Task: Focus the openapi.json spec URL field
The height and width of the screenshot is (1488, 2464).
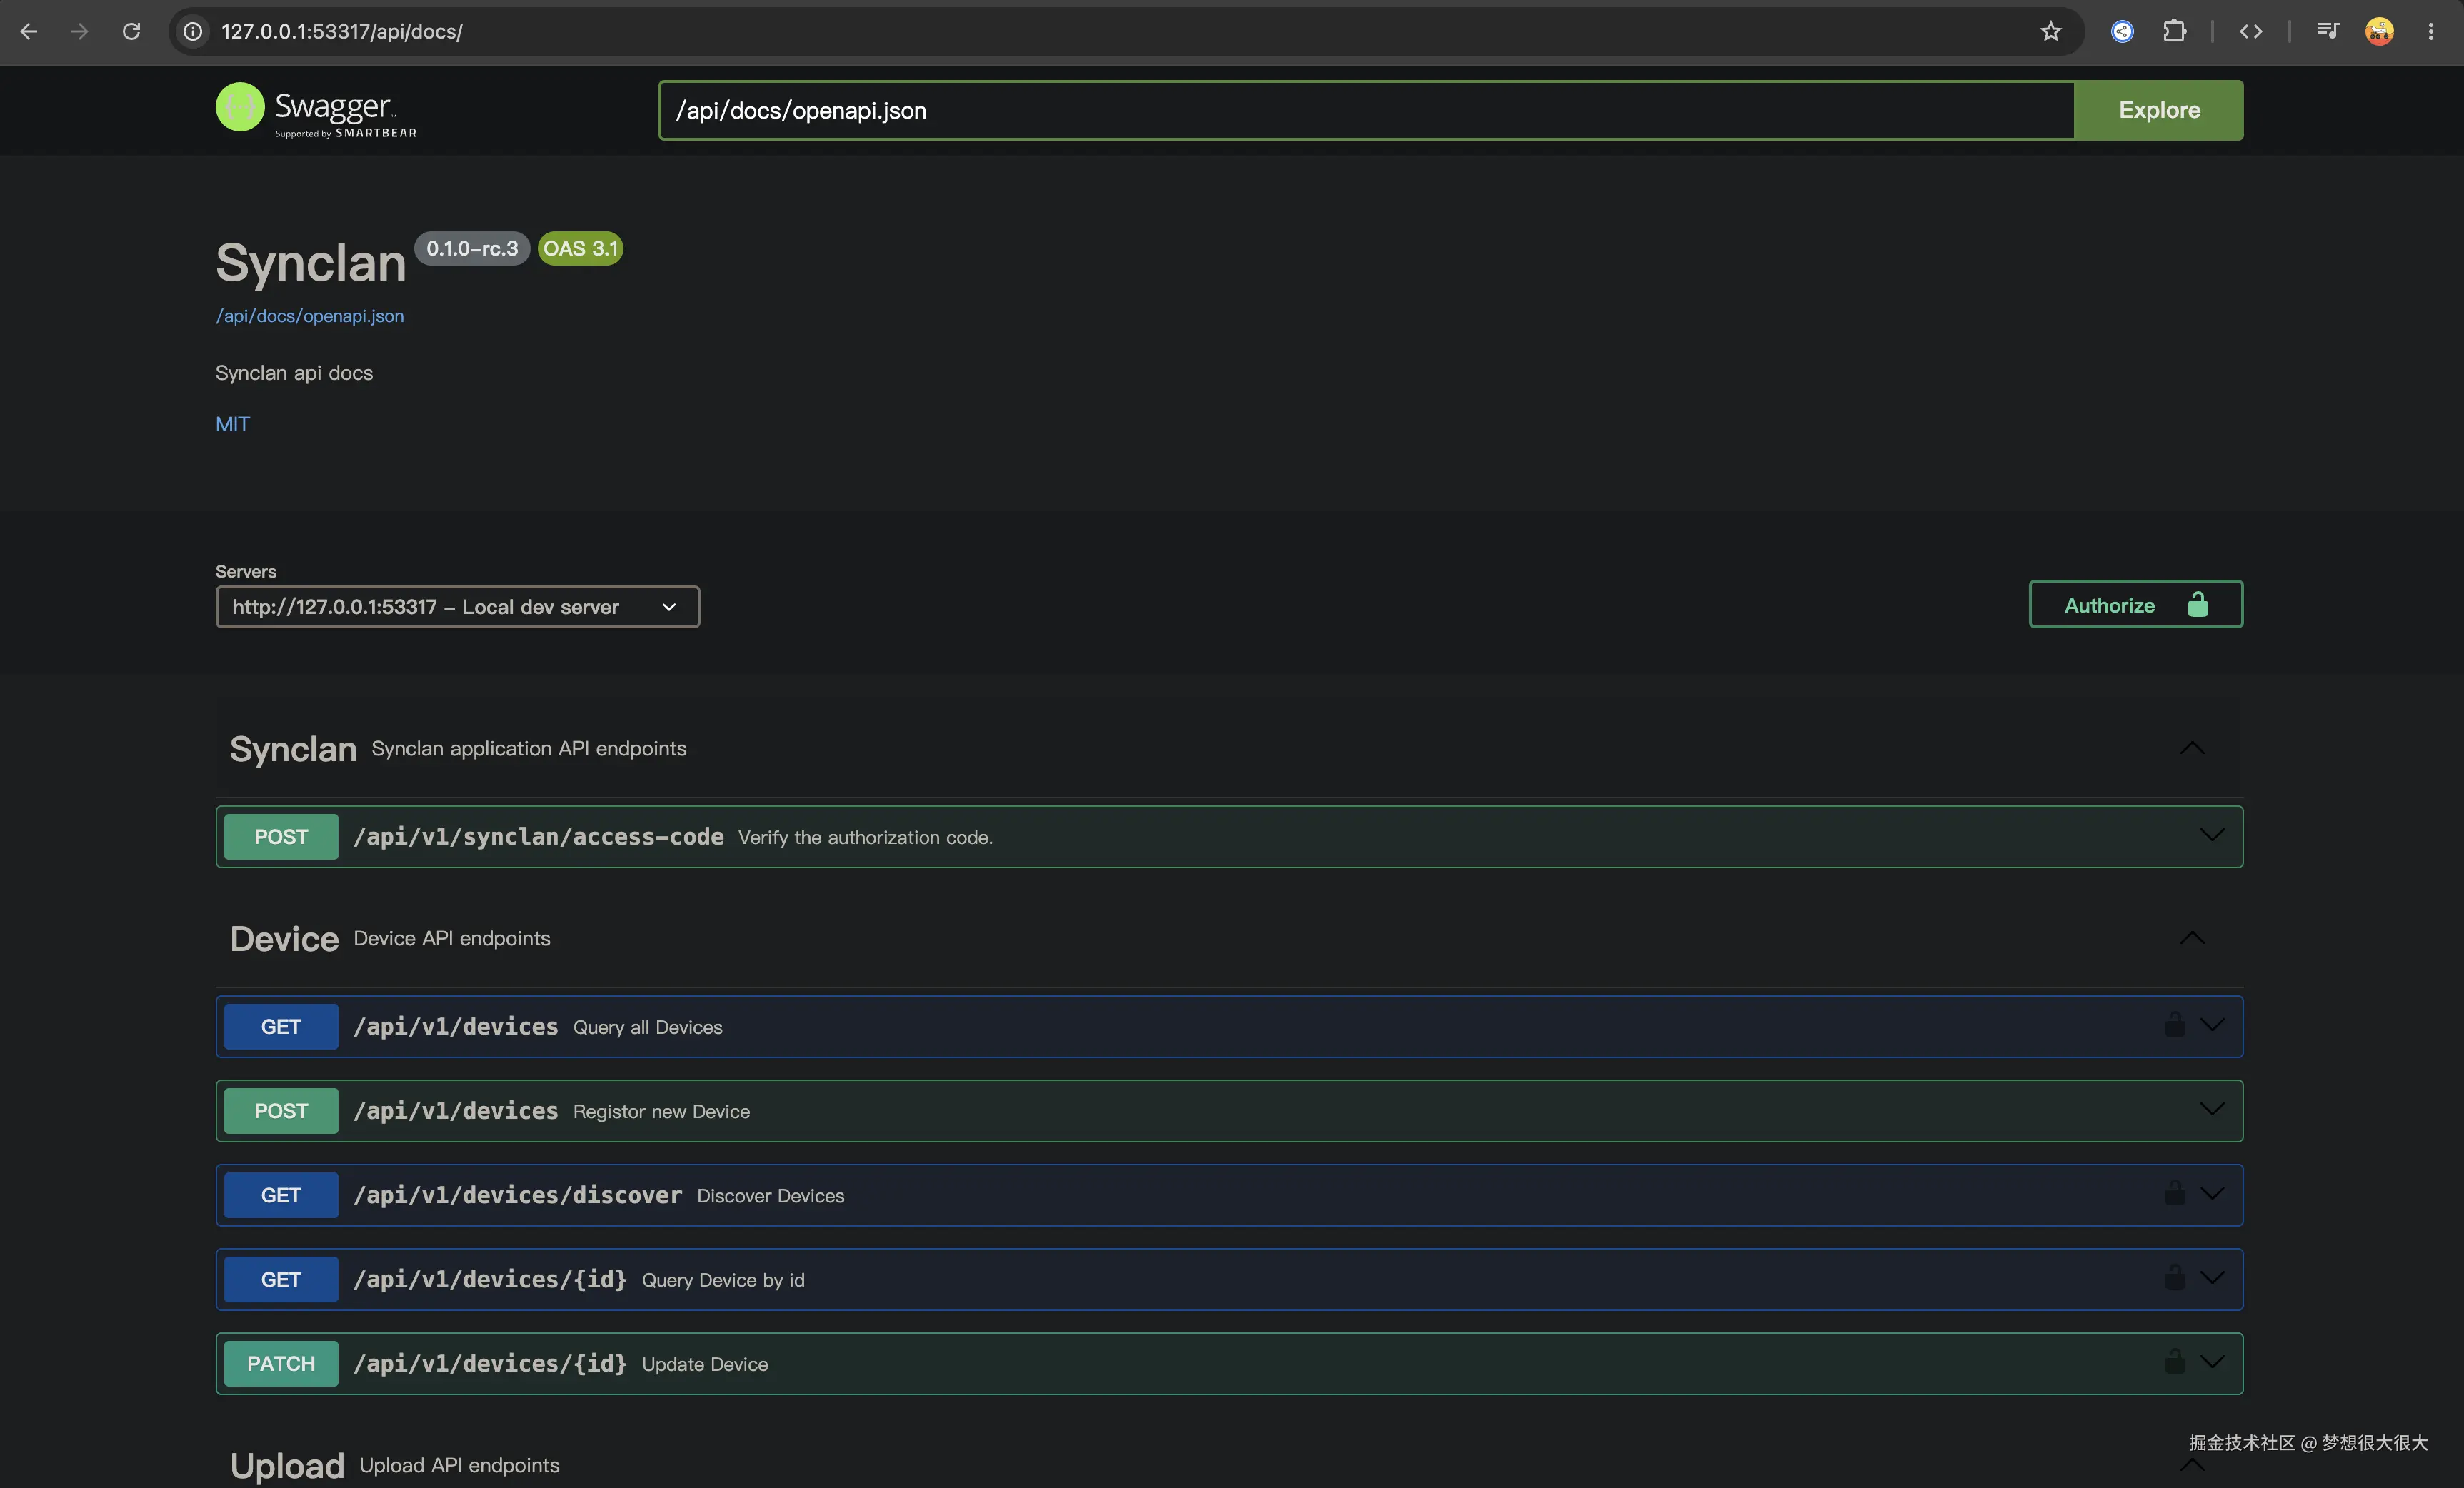Action: 1367,110
